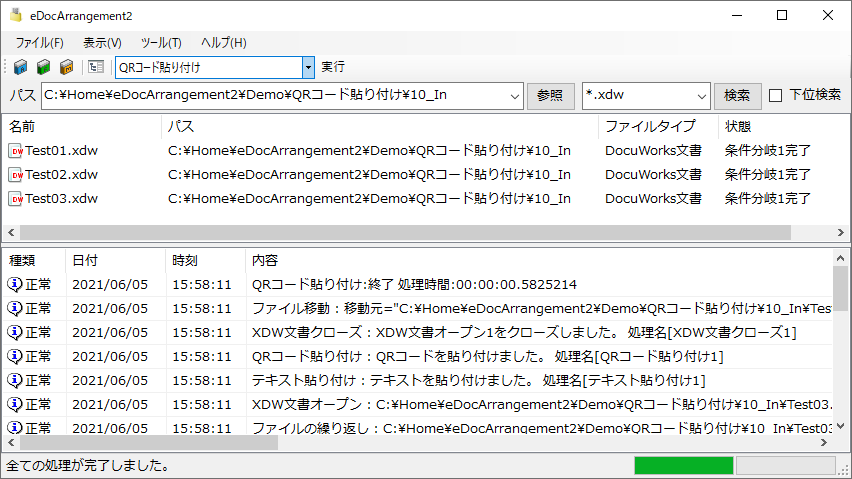The width and height of the screenshot is (852, 479).
Task: Click the パス column header in file list
Action: (x=380, y=127)
